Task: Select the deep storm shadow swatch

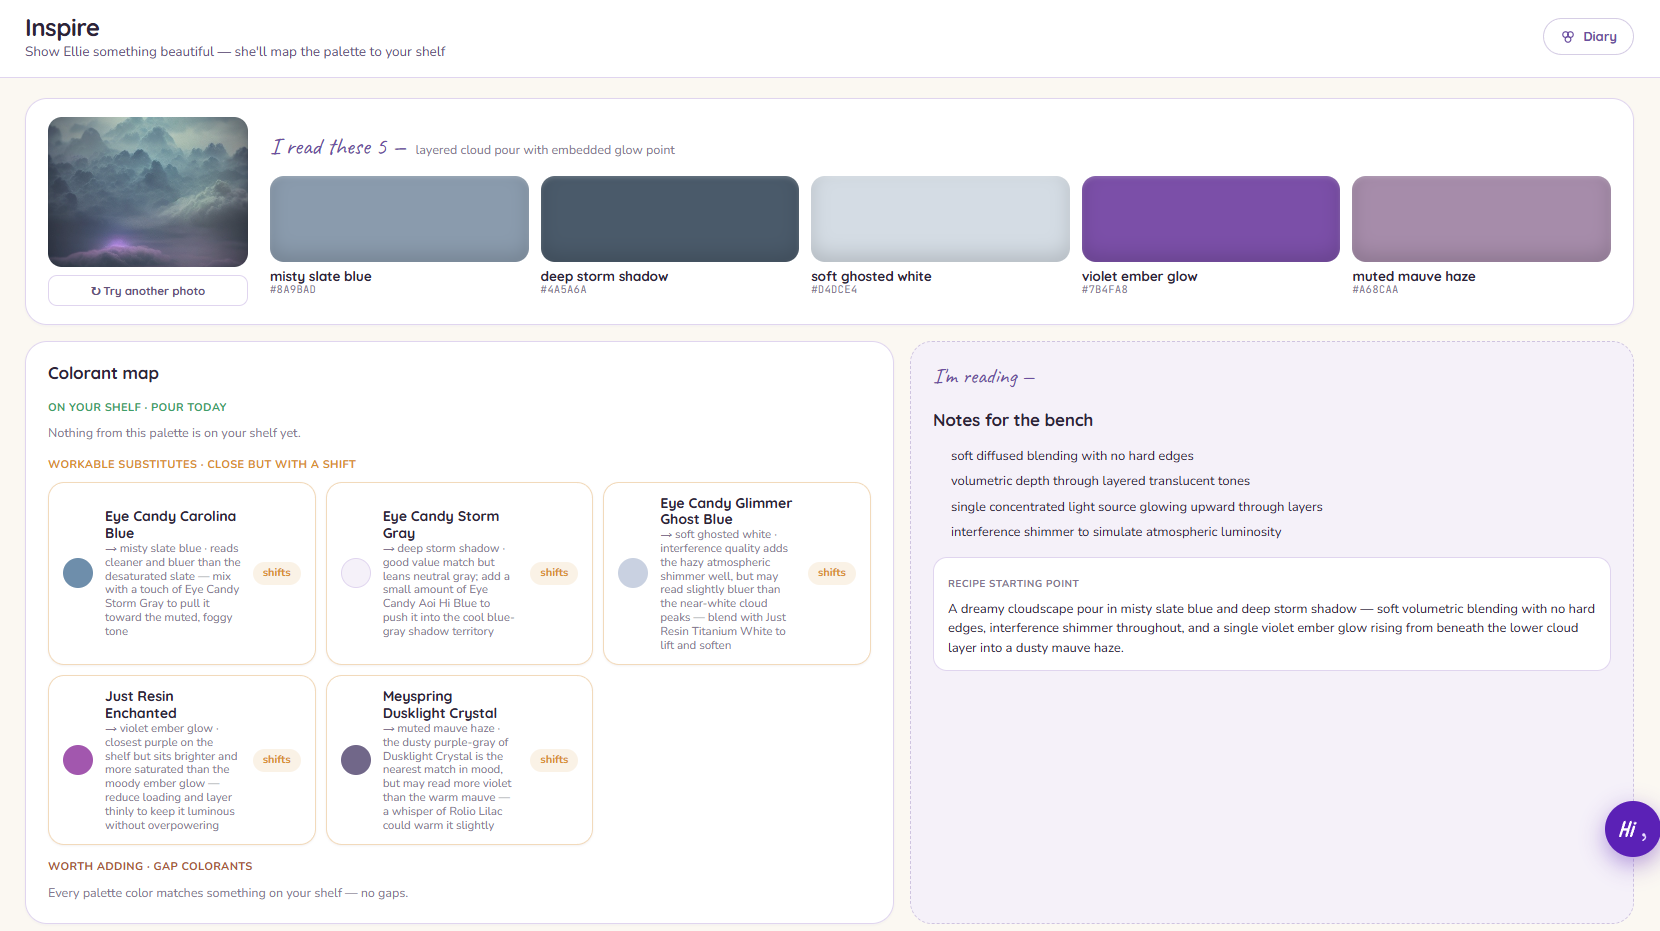Action: (x=670, y=219)
